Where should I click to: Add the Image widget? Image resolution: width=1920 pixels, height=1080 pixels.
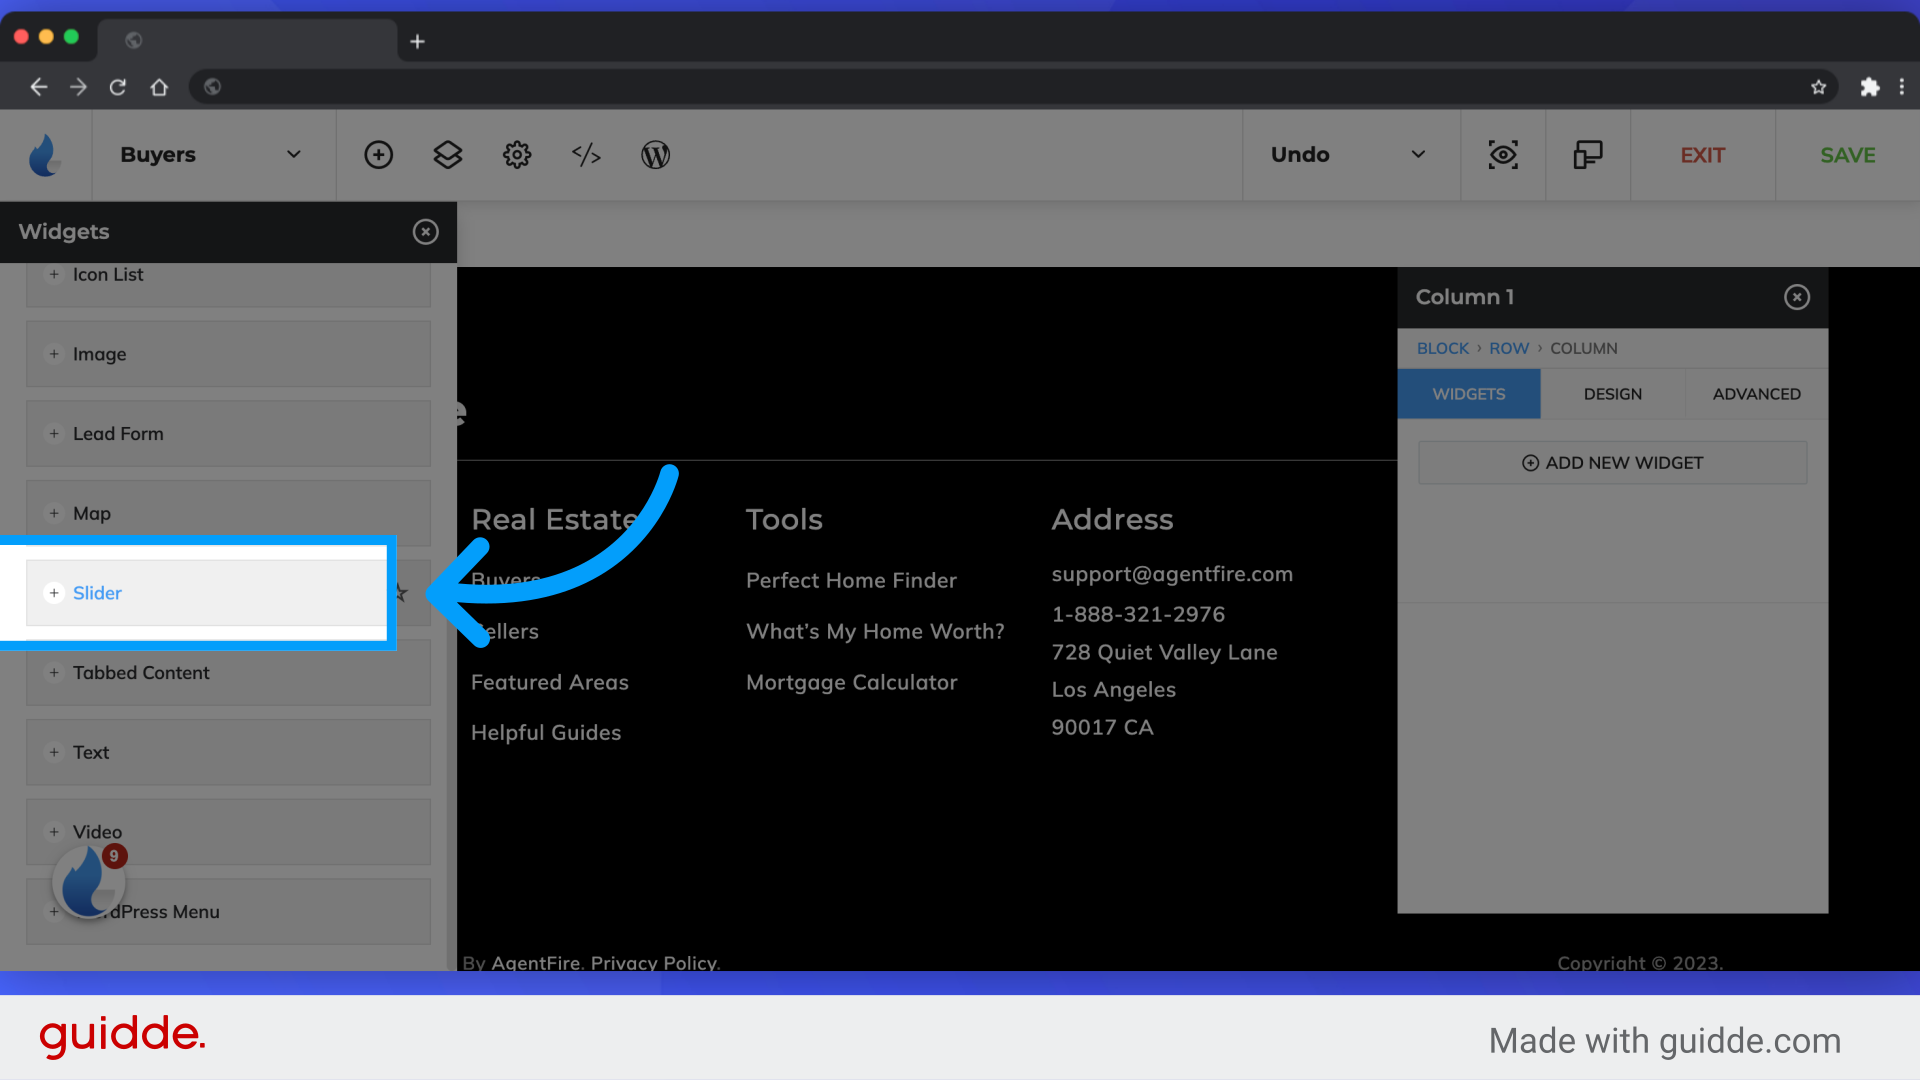pos(228,354)
